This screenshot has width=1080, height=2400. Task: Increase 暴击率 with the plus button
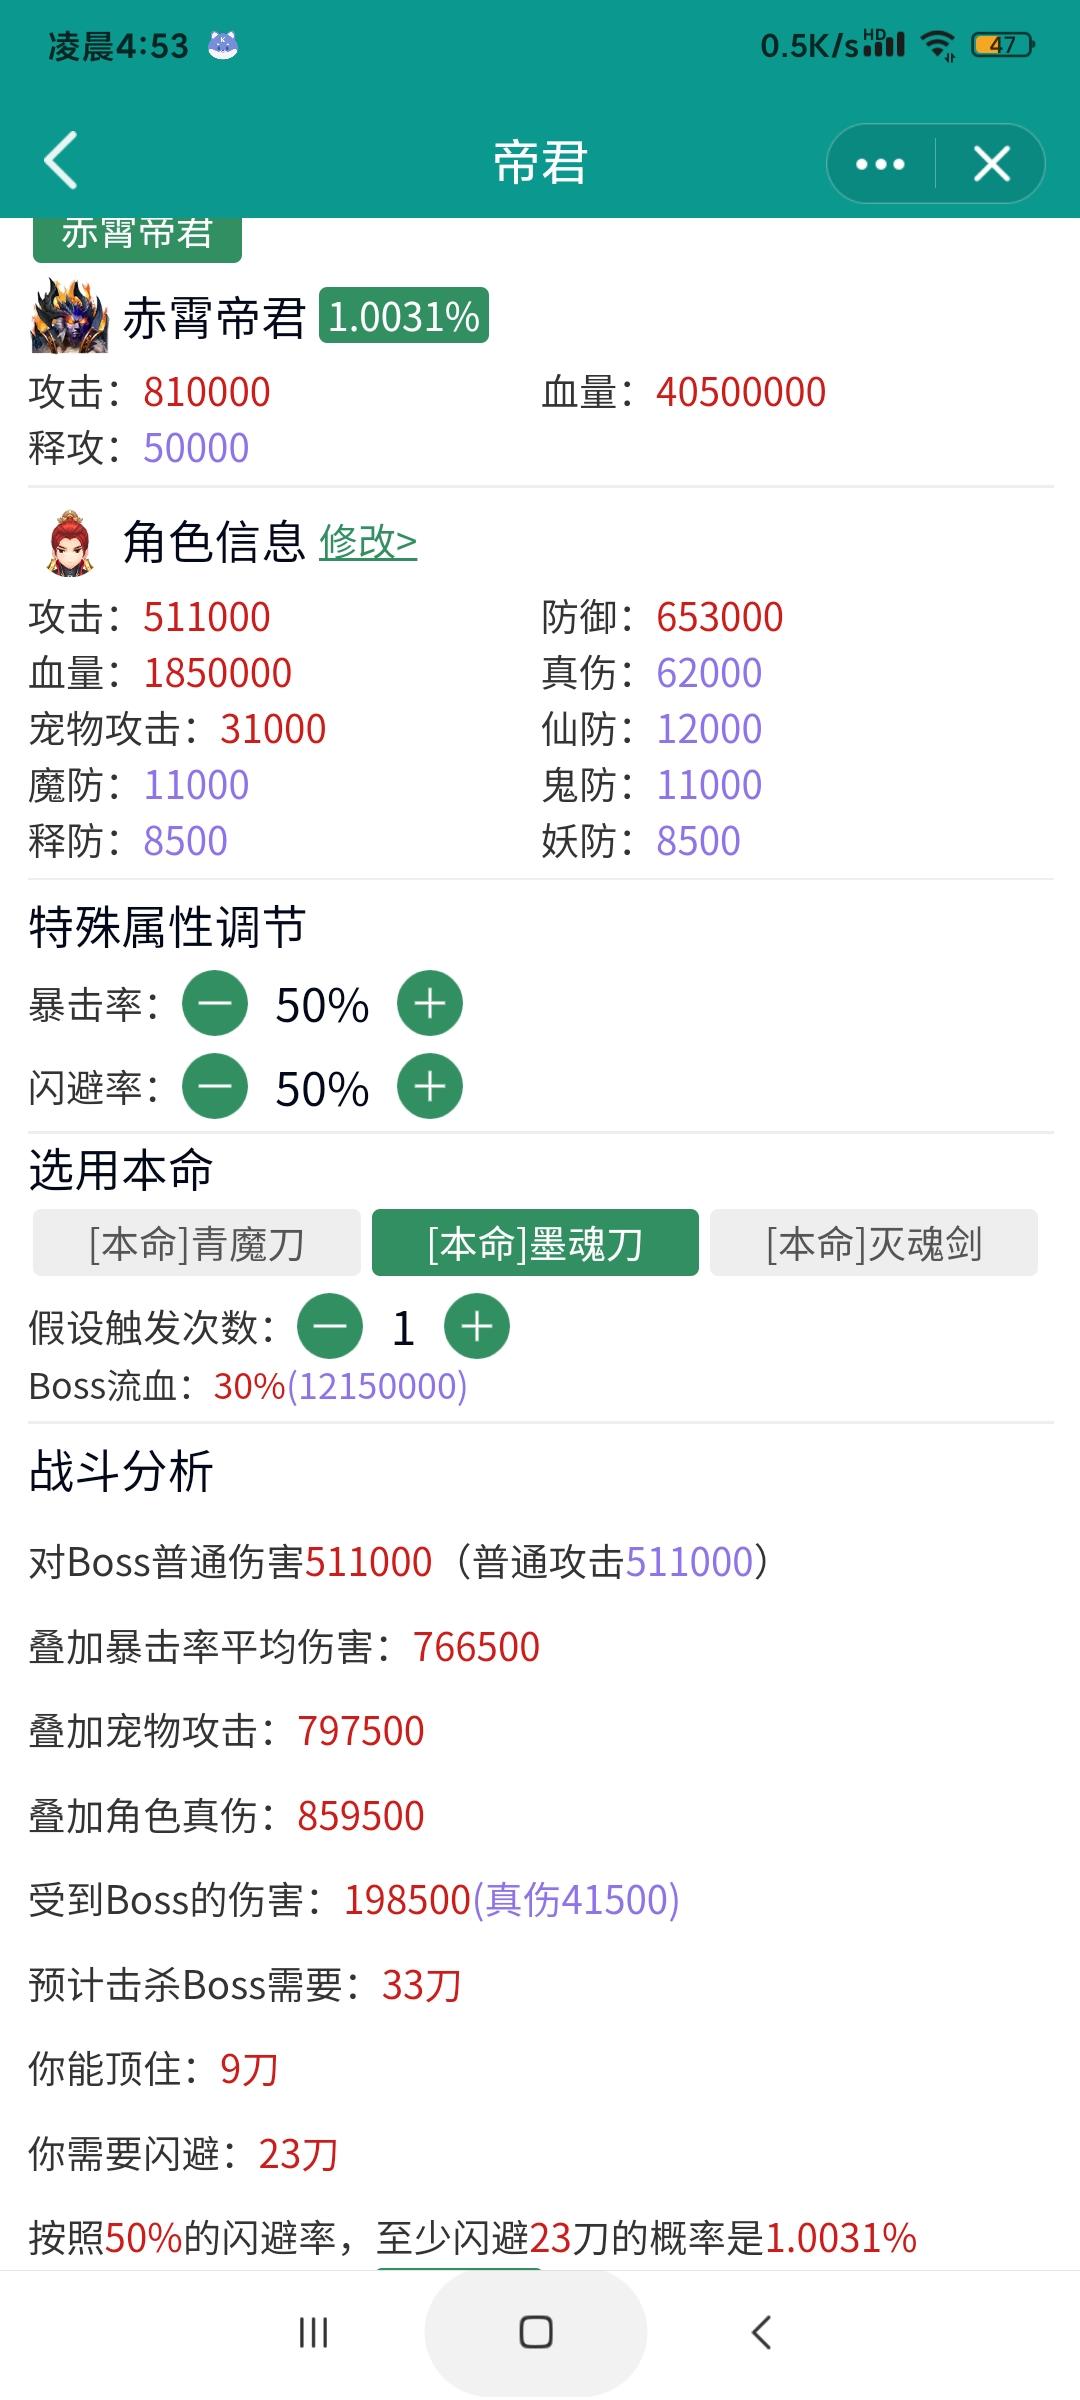(430, 1003)
